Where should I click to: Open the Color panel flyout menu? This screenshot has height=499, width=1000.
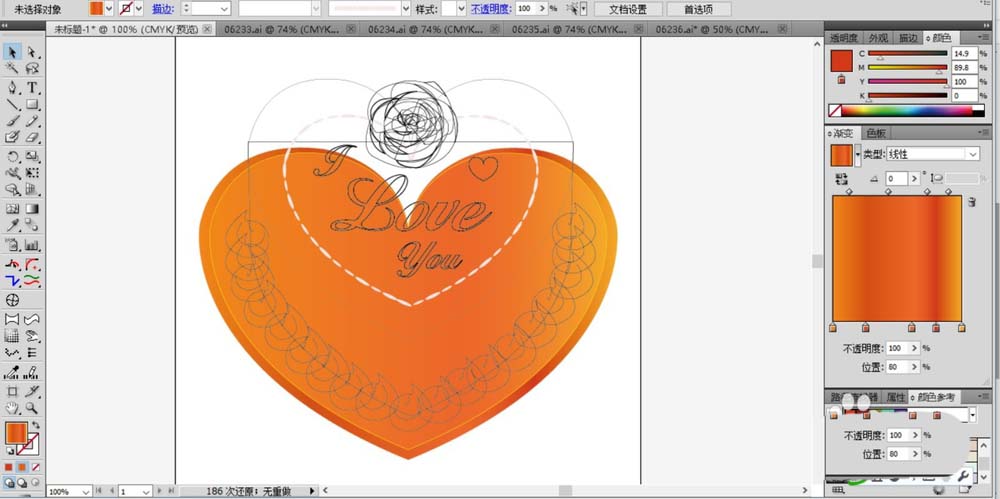tap(982, 38)
